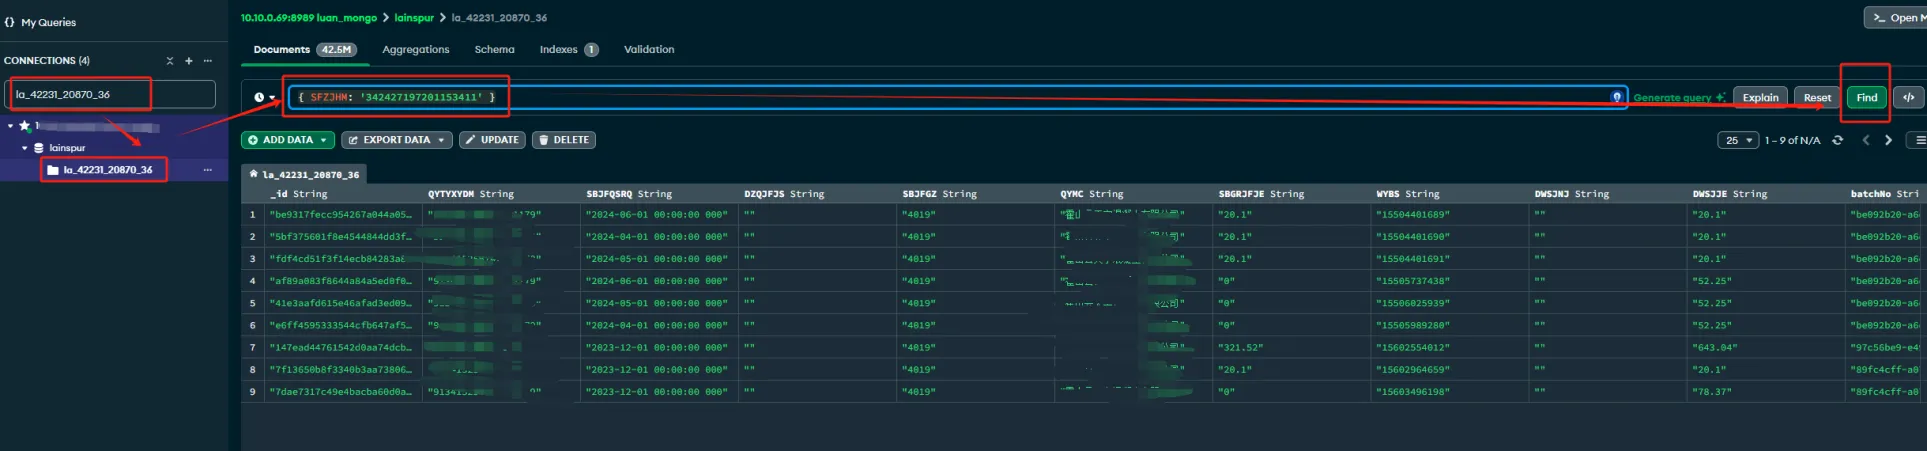The height and width of the screenshot is (451, 1927).
Task: Open the EXPORT DATA dropdown
Action: pyautogui.click(x=397, y=140)
